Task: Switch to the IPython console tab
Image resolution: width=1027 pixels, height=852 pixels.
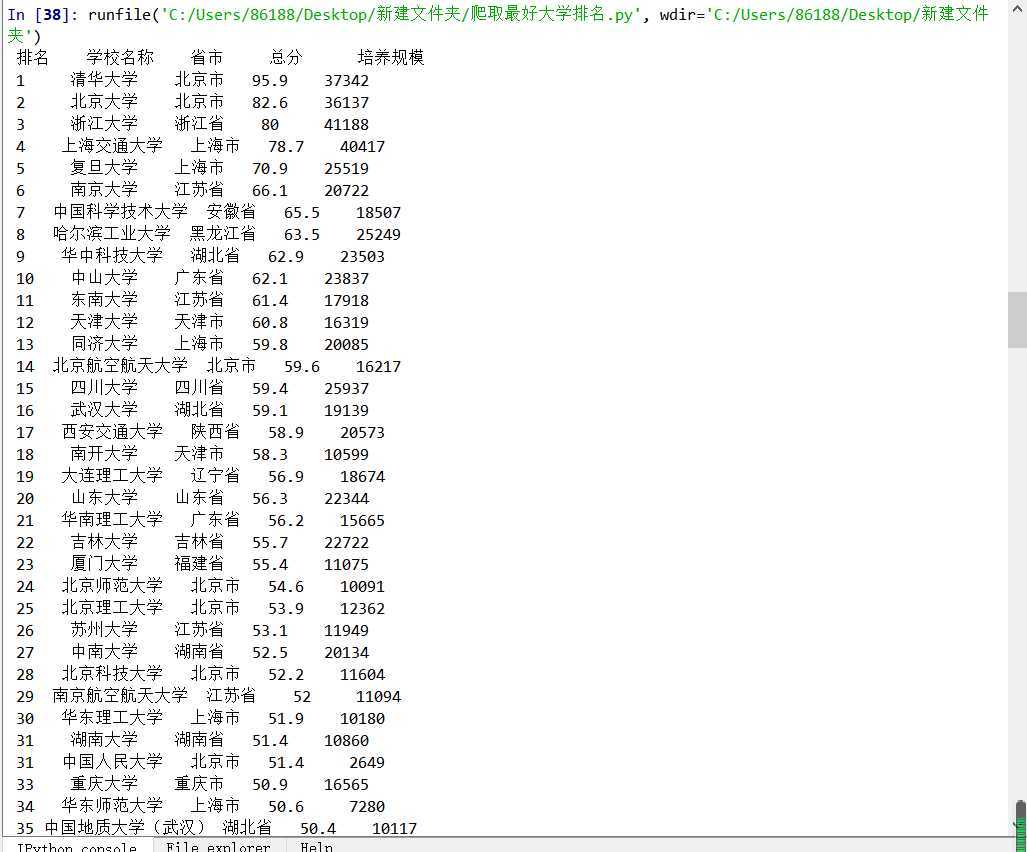Action: click(77, 846)
